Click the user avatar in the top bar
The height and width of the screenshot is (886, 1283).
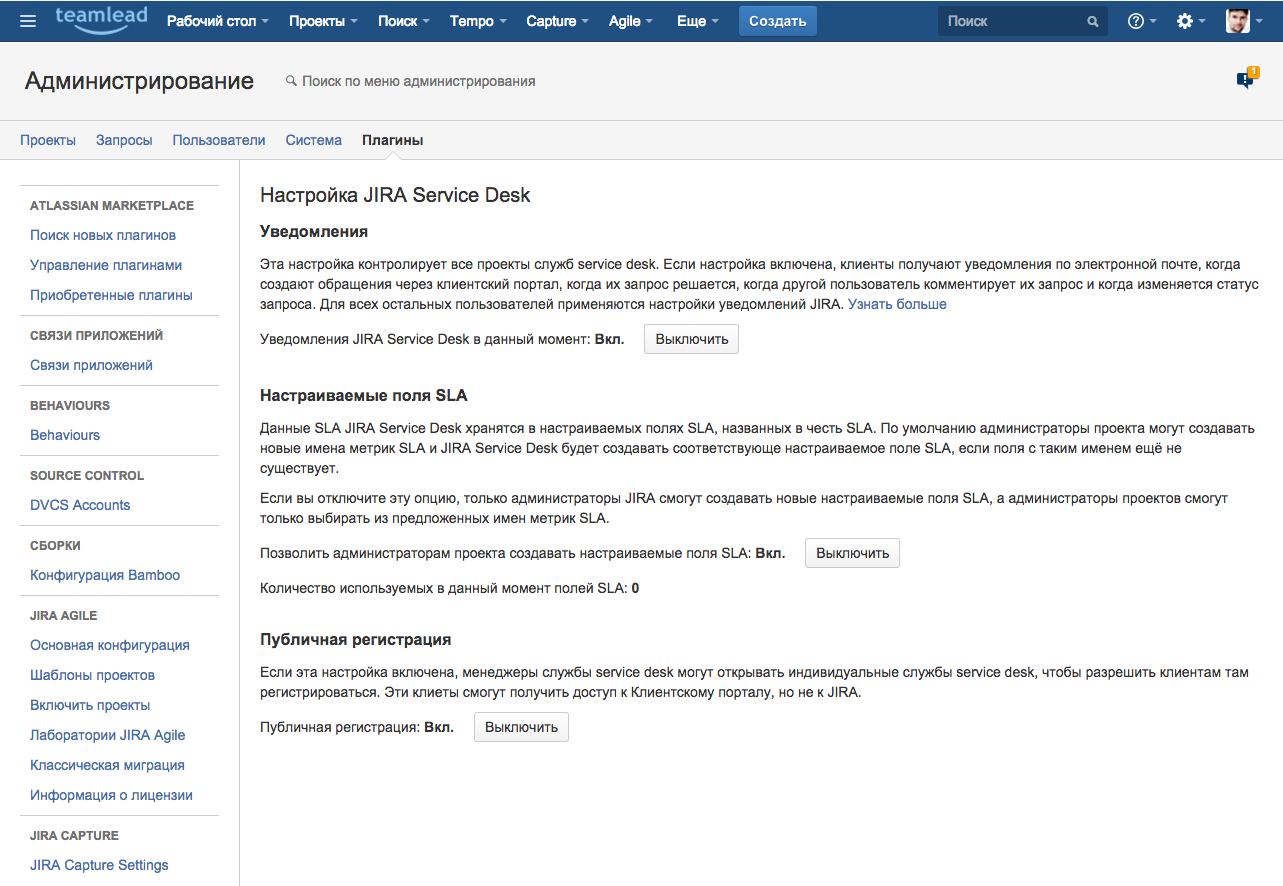click(x=1237, y=20)
